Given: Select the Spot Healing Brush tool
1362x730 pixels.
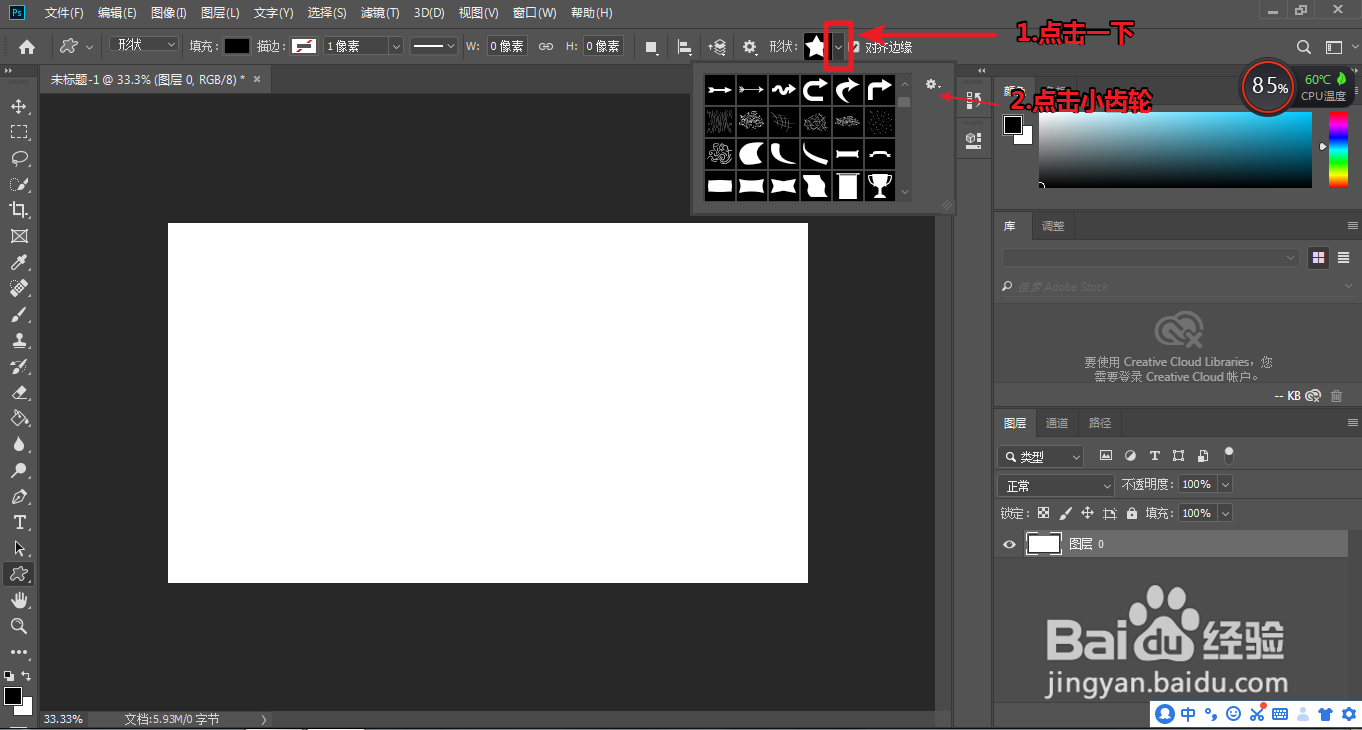Looking at the screenshot, I should tap(18, 288).
